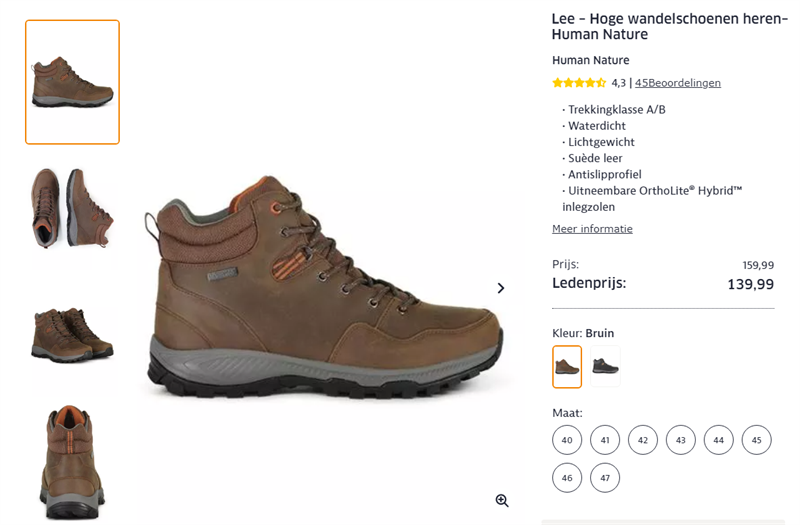Click the zoom magnifier icon on product image
Screen dimensions: 800x525
502,500
